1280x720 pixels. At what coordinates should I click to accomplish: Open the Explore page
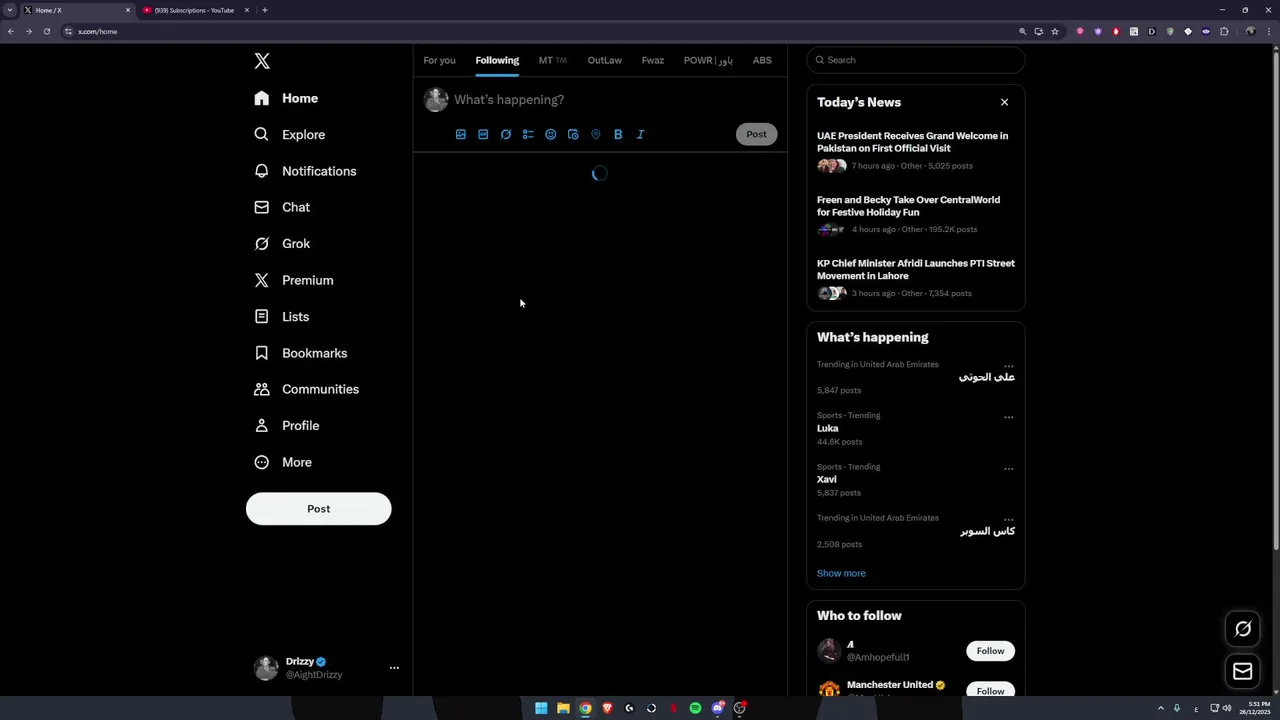[x=290, y=134]
